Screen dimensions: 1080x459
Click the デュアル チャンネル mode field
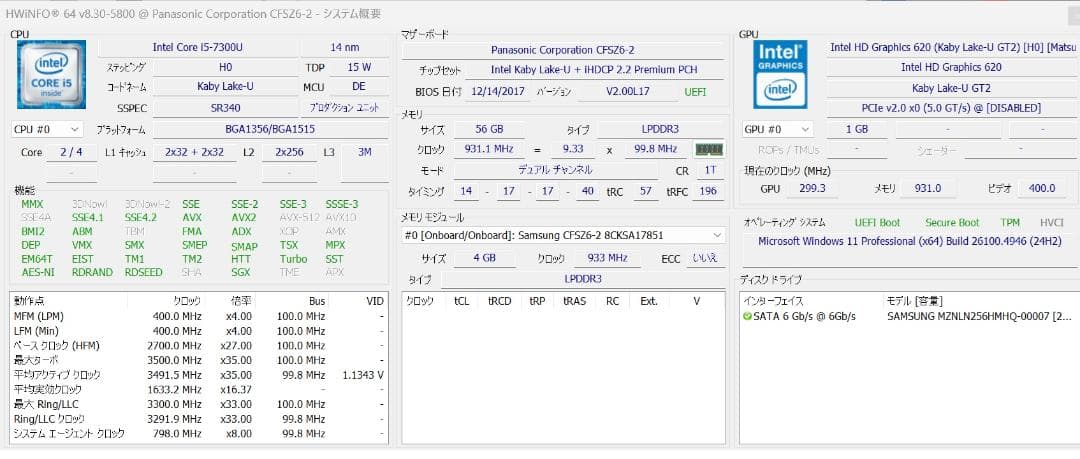tap(555, 170)
